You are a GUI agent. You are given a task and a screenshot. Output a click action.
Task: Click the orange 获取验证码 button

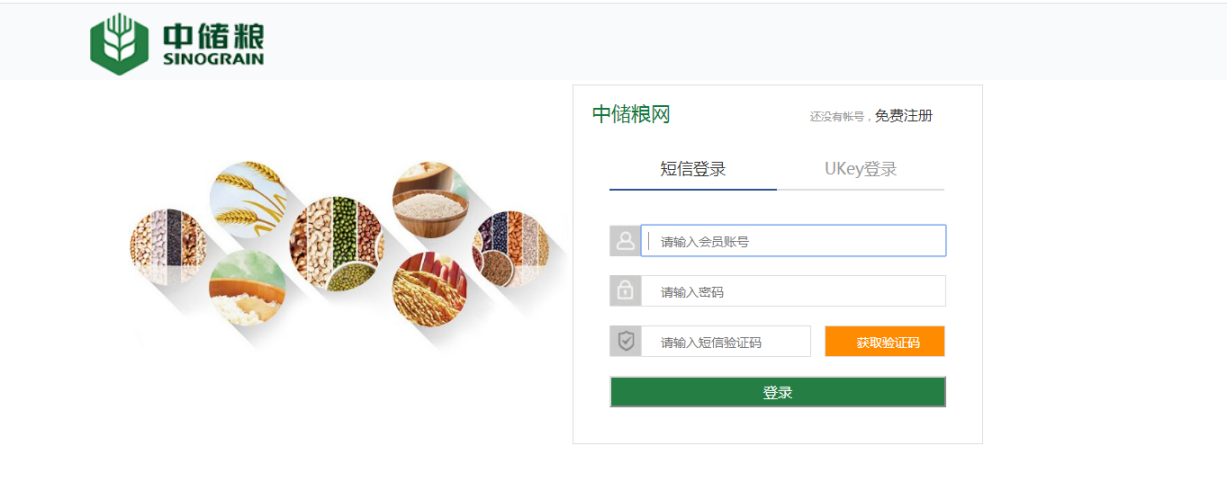pos(885,341)
